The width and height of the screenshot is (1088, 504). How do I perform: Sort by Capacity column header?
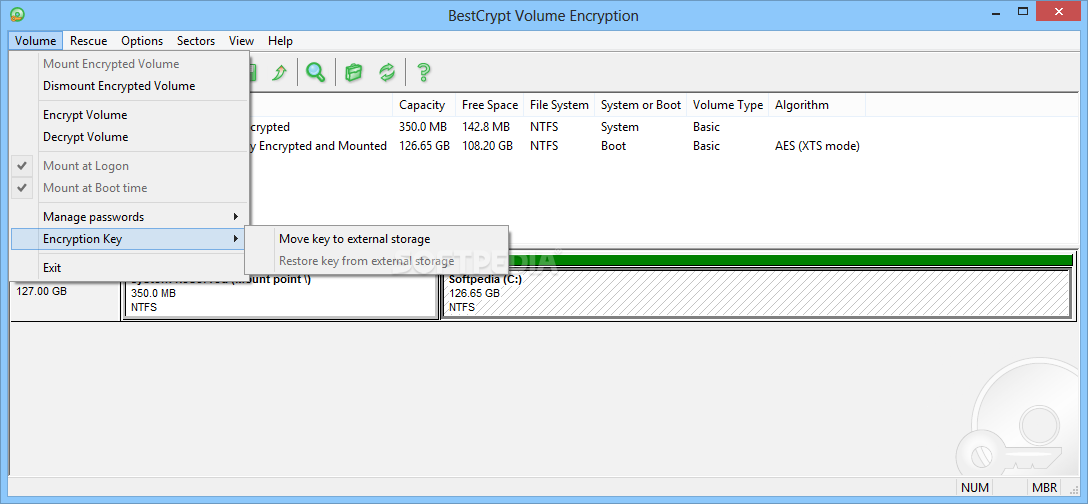(x=424, y=105)
